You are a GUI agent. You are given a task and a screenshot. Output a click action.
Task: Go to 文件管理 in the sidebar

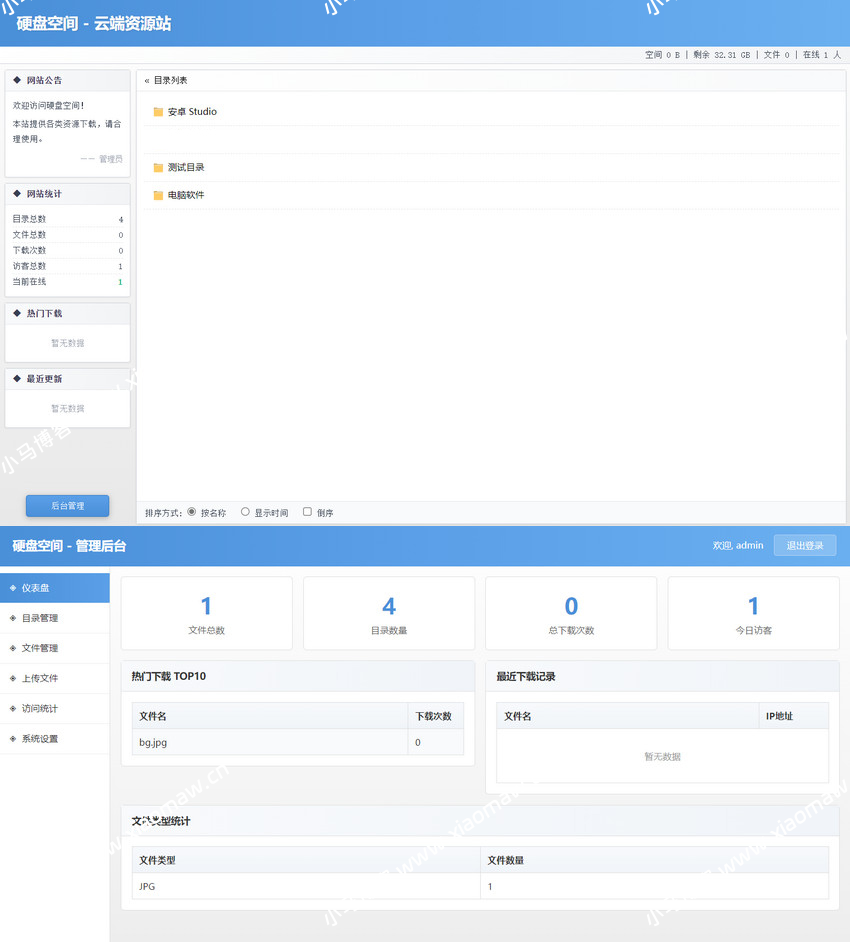40,648
